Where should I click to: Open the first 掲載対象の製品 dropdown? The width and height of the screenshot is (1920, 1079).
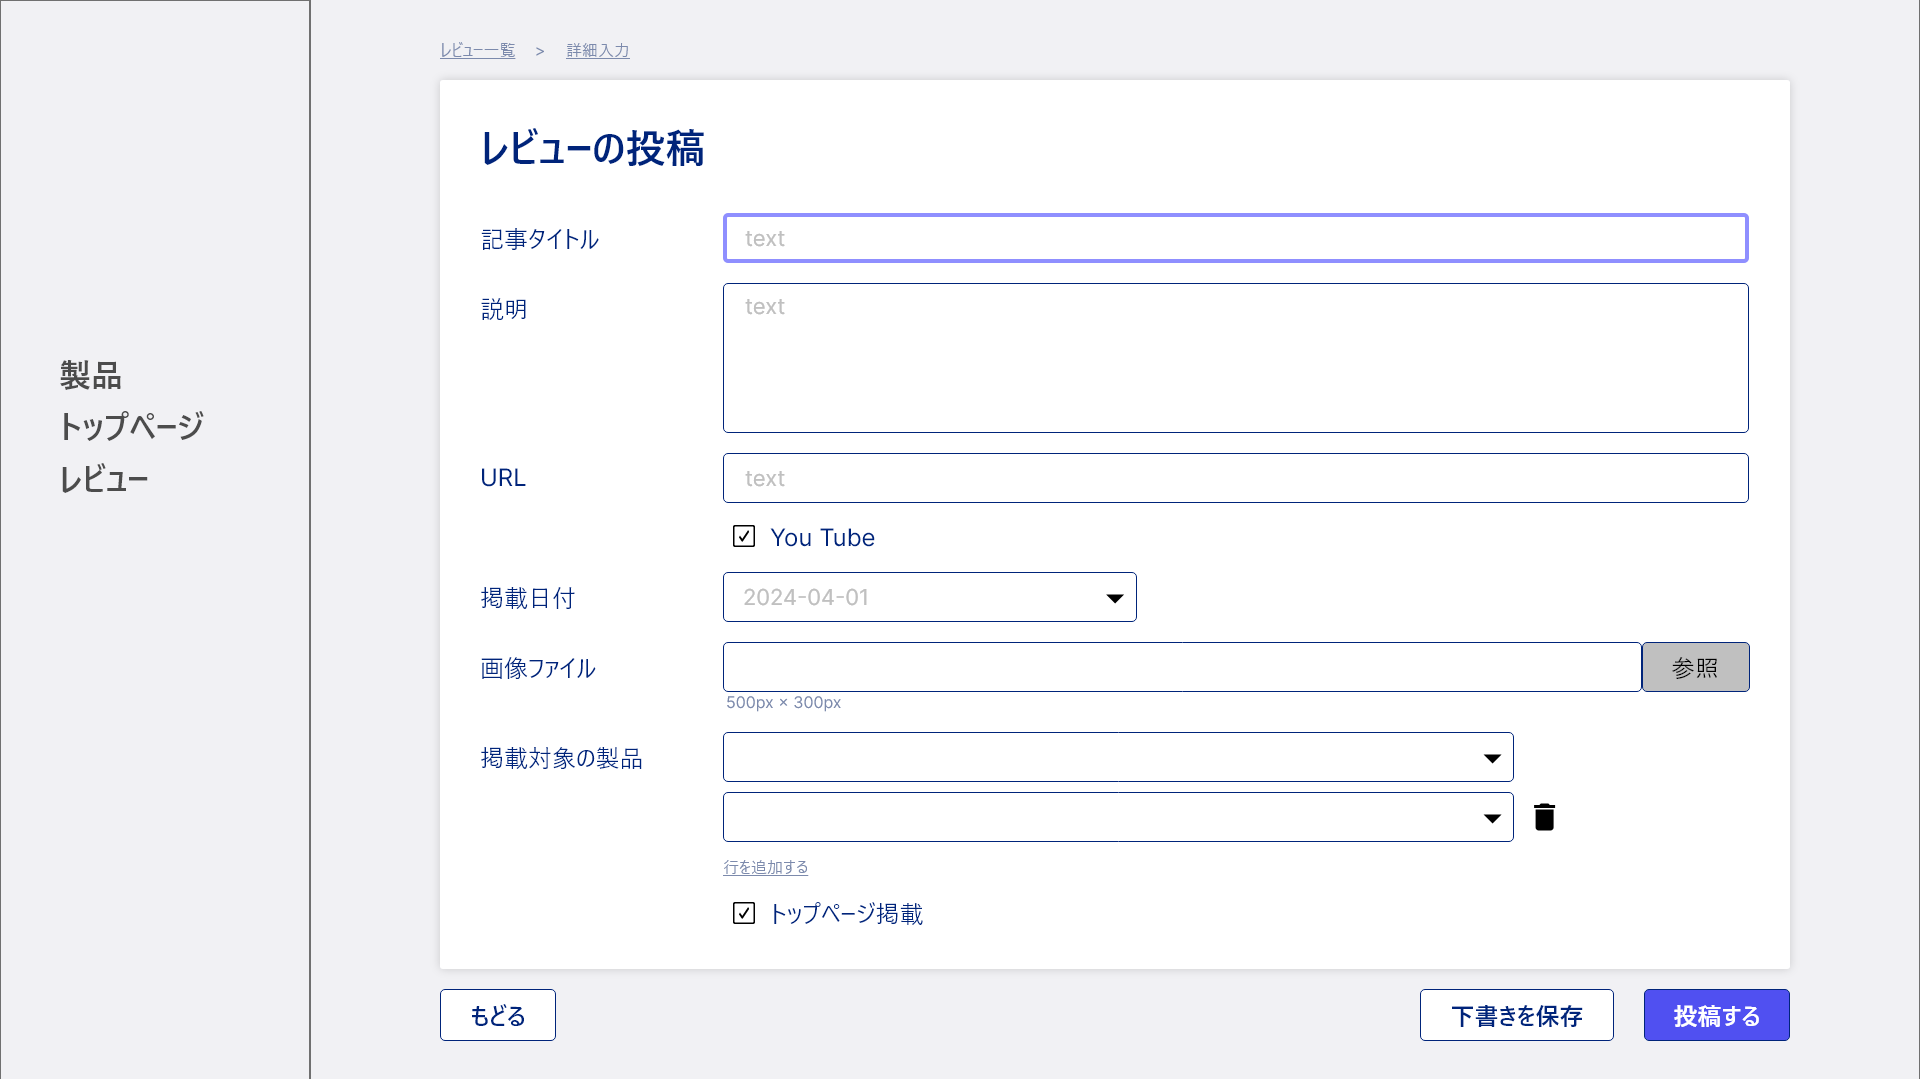point(1118,757)
